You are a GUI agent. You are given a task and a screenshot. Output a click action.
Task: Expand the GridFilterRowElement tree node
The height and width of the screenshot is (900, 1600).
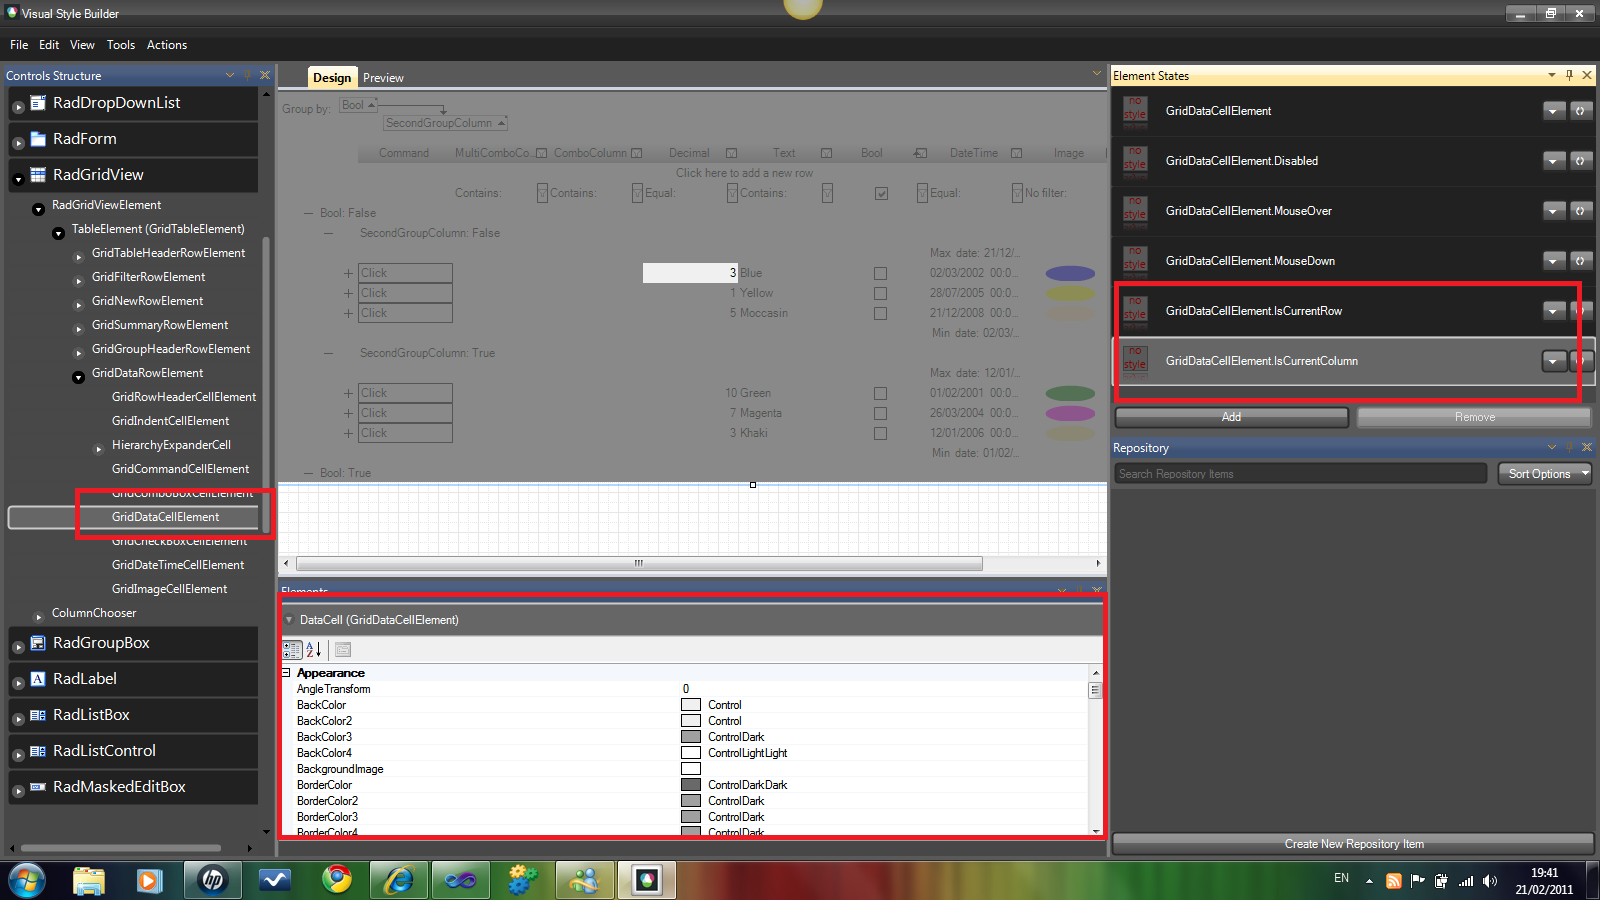coord(79,281)
